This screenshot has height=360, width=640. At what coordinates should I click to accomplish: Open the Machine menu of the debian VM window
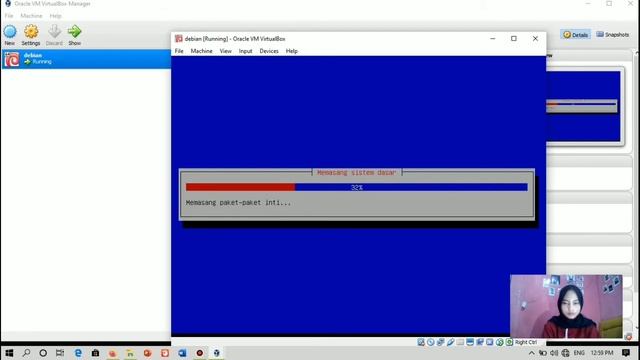(201, 51)
